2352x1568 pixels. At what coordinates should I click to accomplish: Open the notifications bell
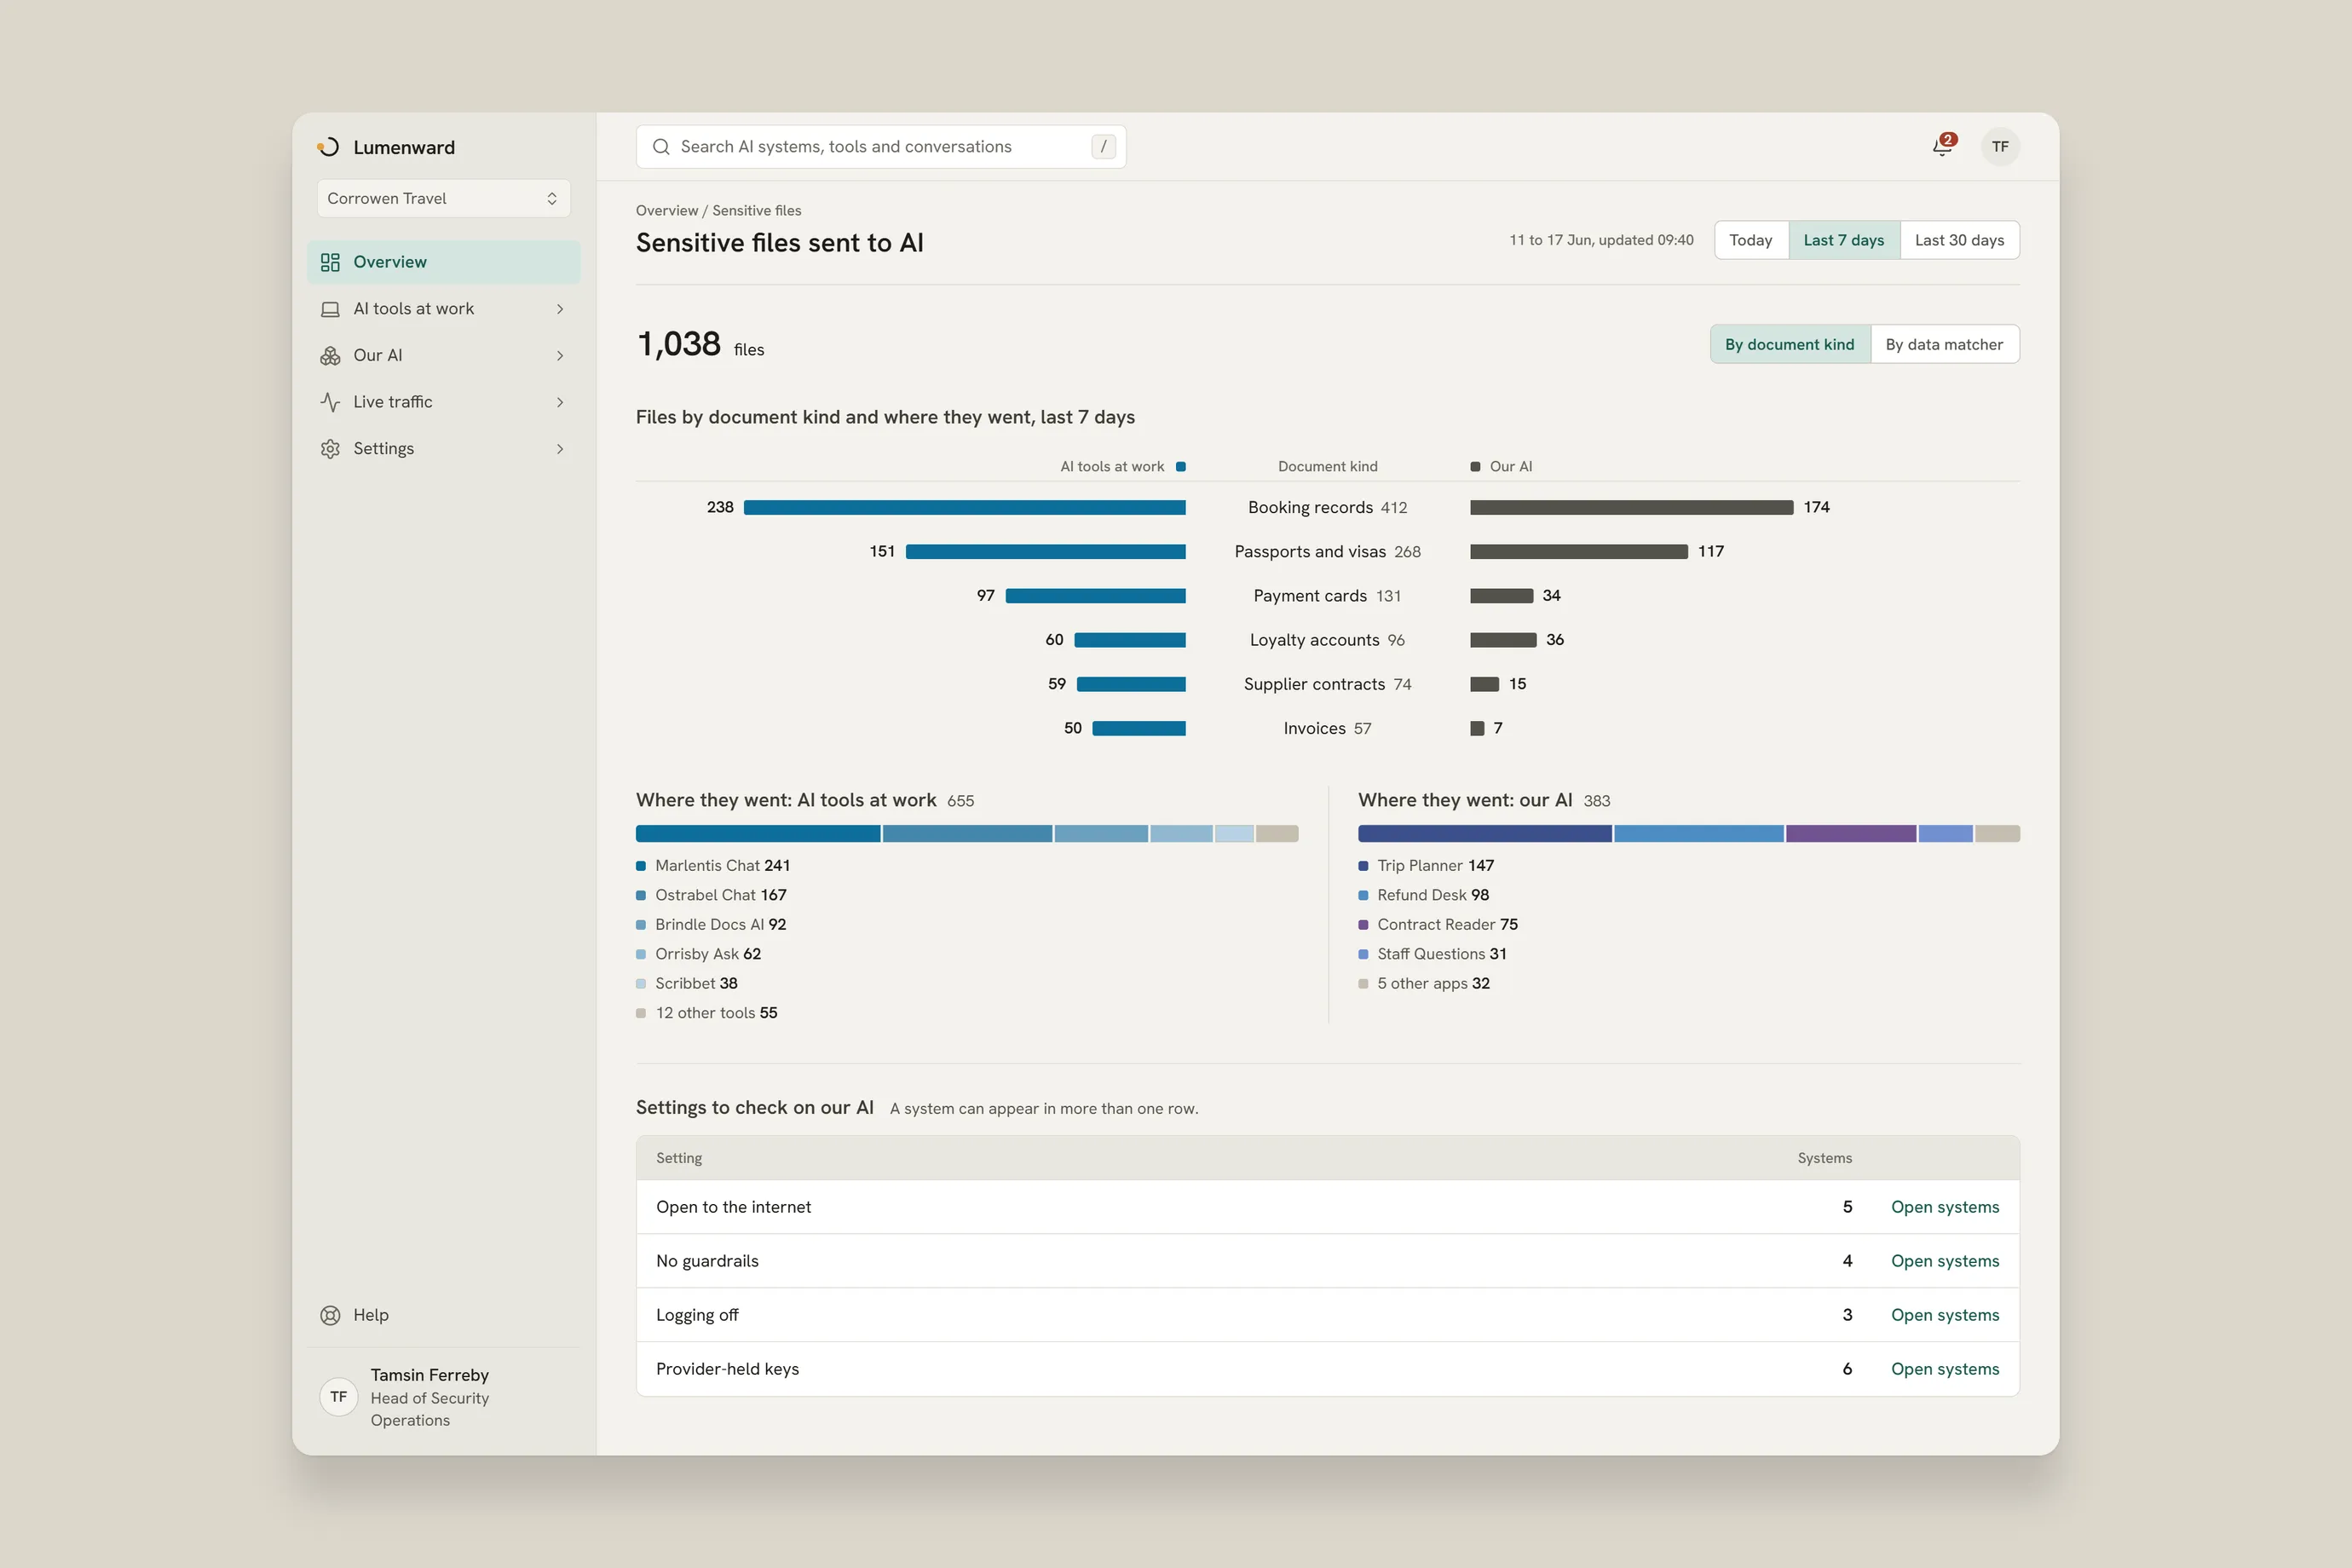[1943, 146]
